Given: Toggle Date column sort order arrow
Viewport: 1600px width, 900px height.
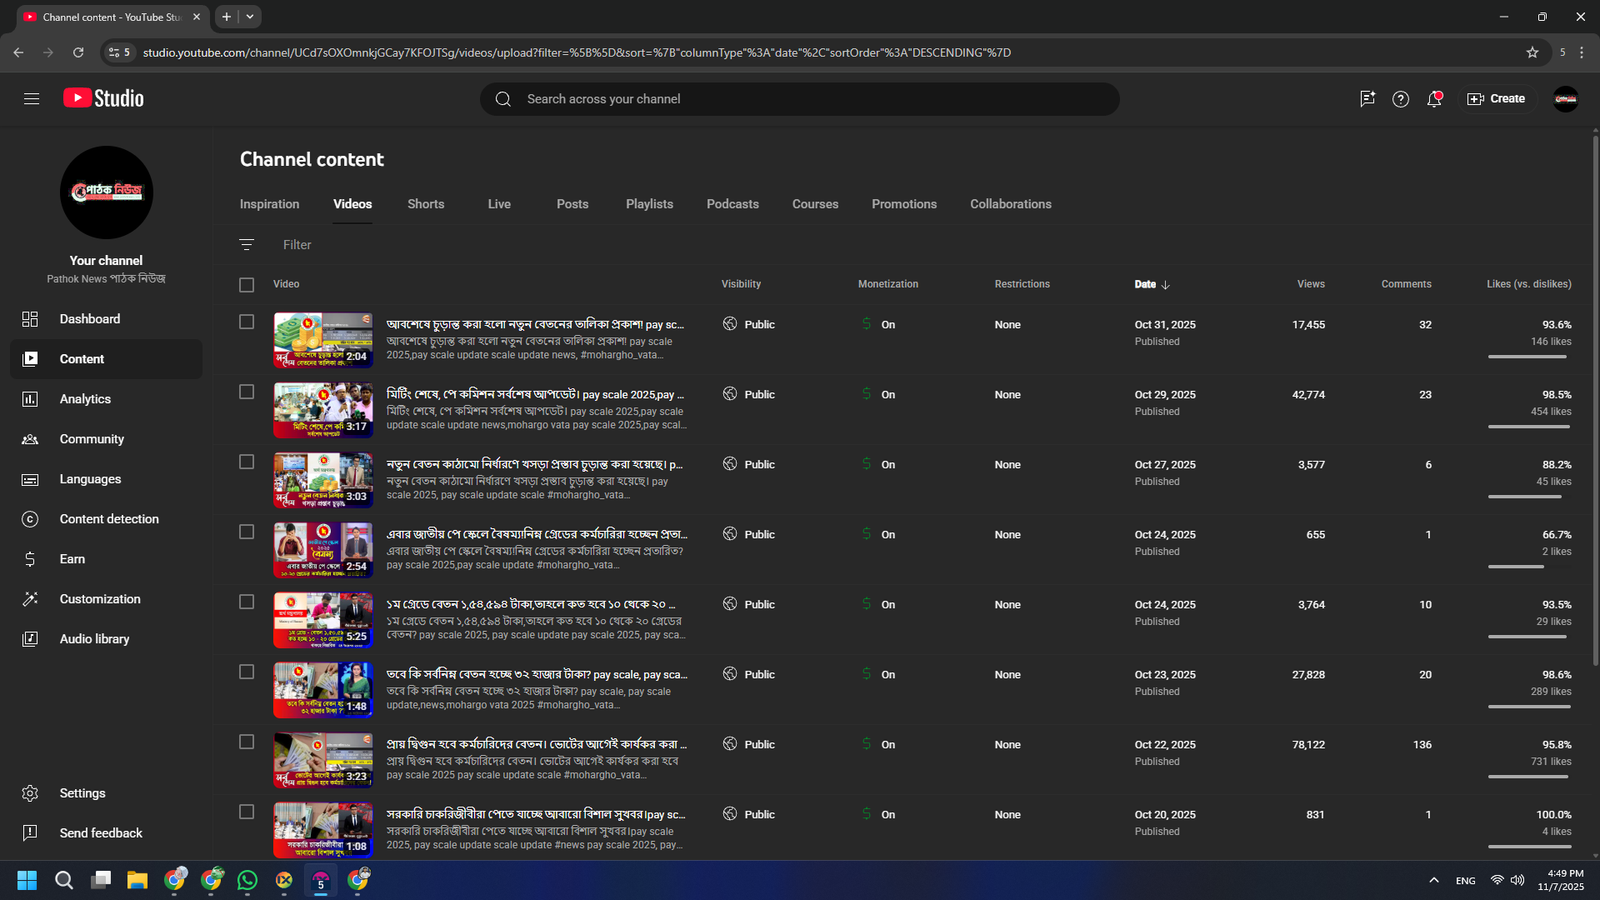Looking at the screenshot, I should [x=1165, y=285].
